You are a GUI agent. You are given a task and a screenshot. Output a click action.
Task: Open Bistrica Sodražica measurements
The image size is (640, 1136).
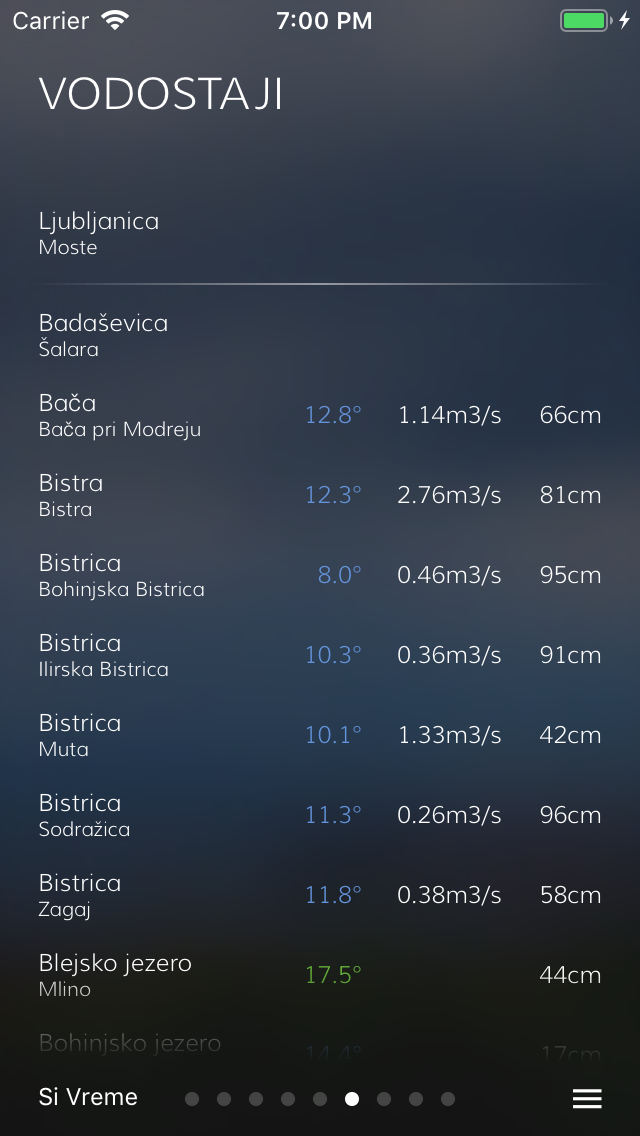tap(320, 815)
